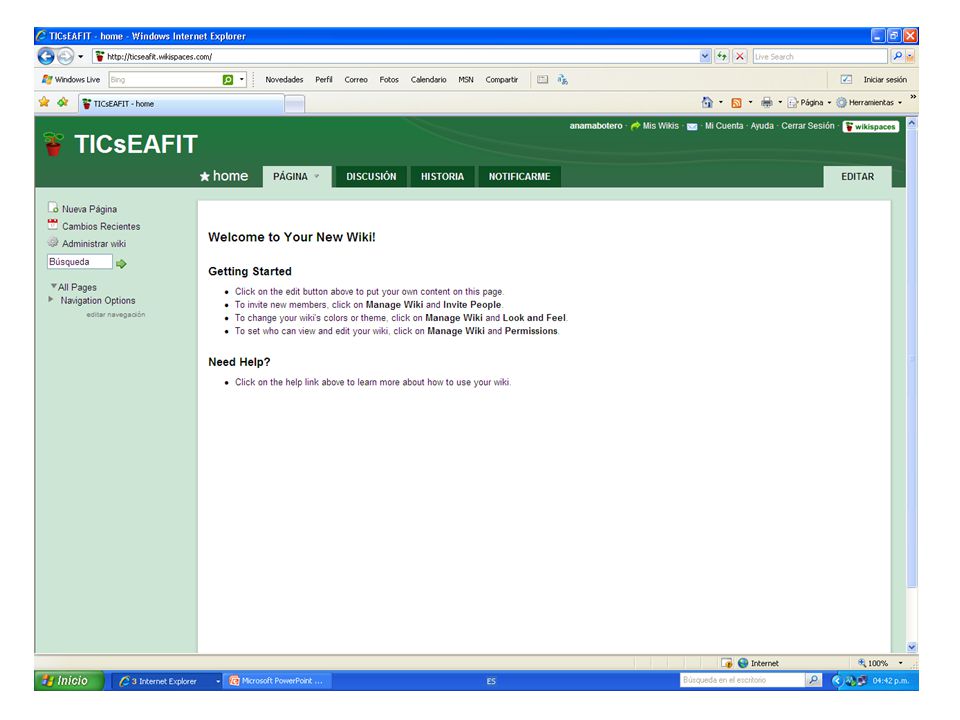Switch to the NOTIFICARME tab

[x=519, y=176]
